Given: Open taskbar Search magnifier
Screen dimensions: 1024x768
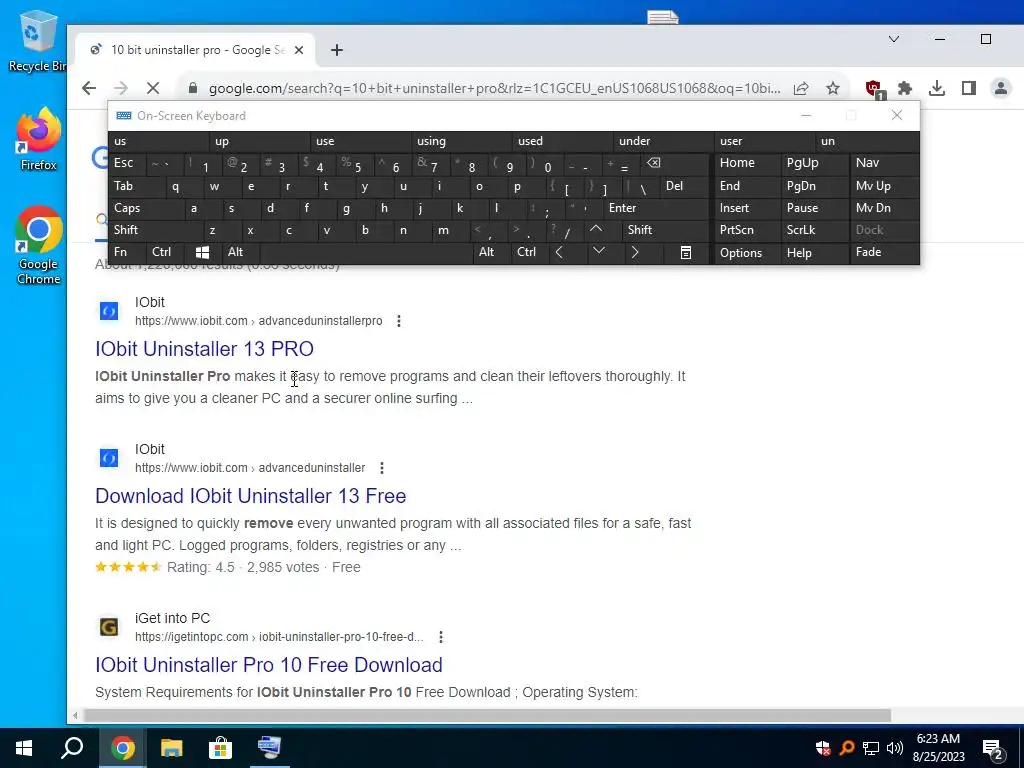Looking at the screenshot, I should point(72,748).
